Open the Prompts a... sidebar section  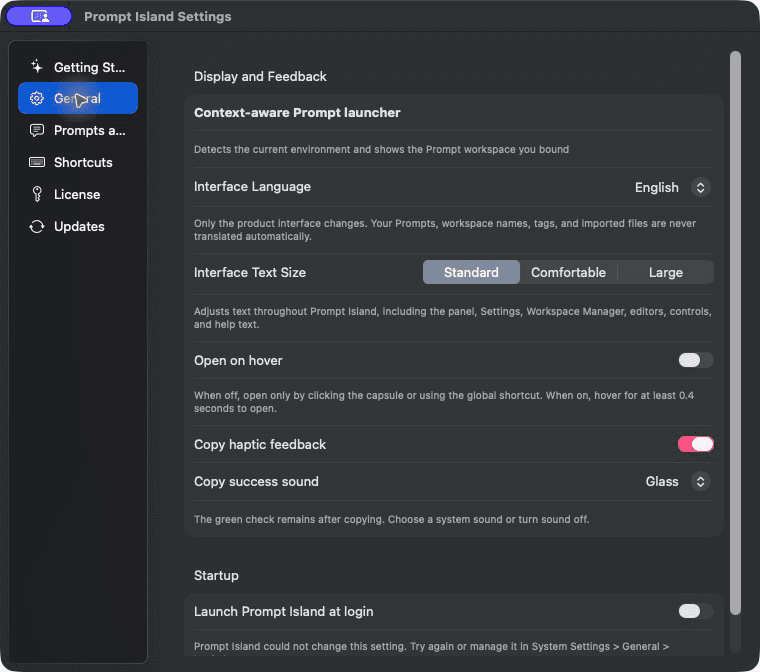78,130
